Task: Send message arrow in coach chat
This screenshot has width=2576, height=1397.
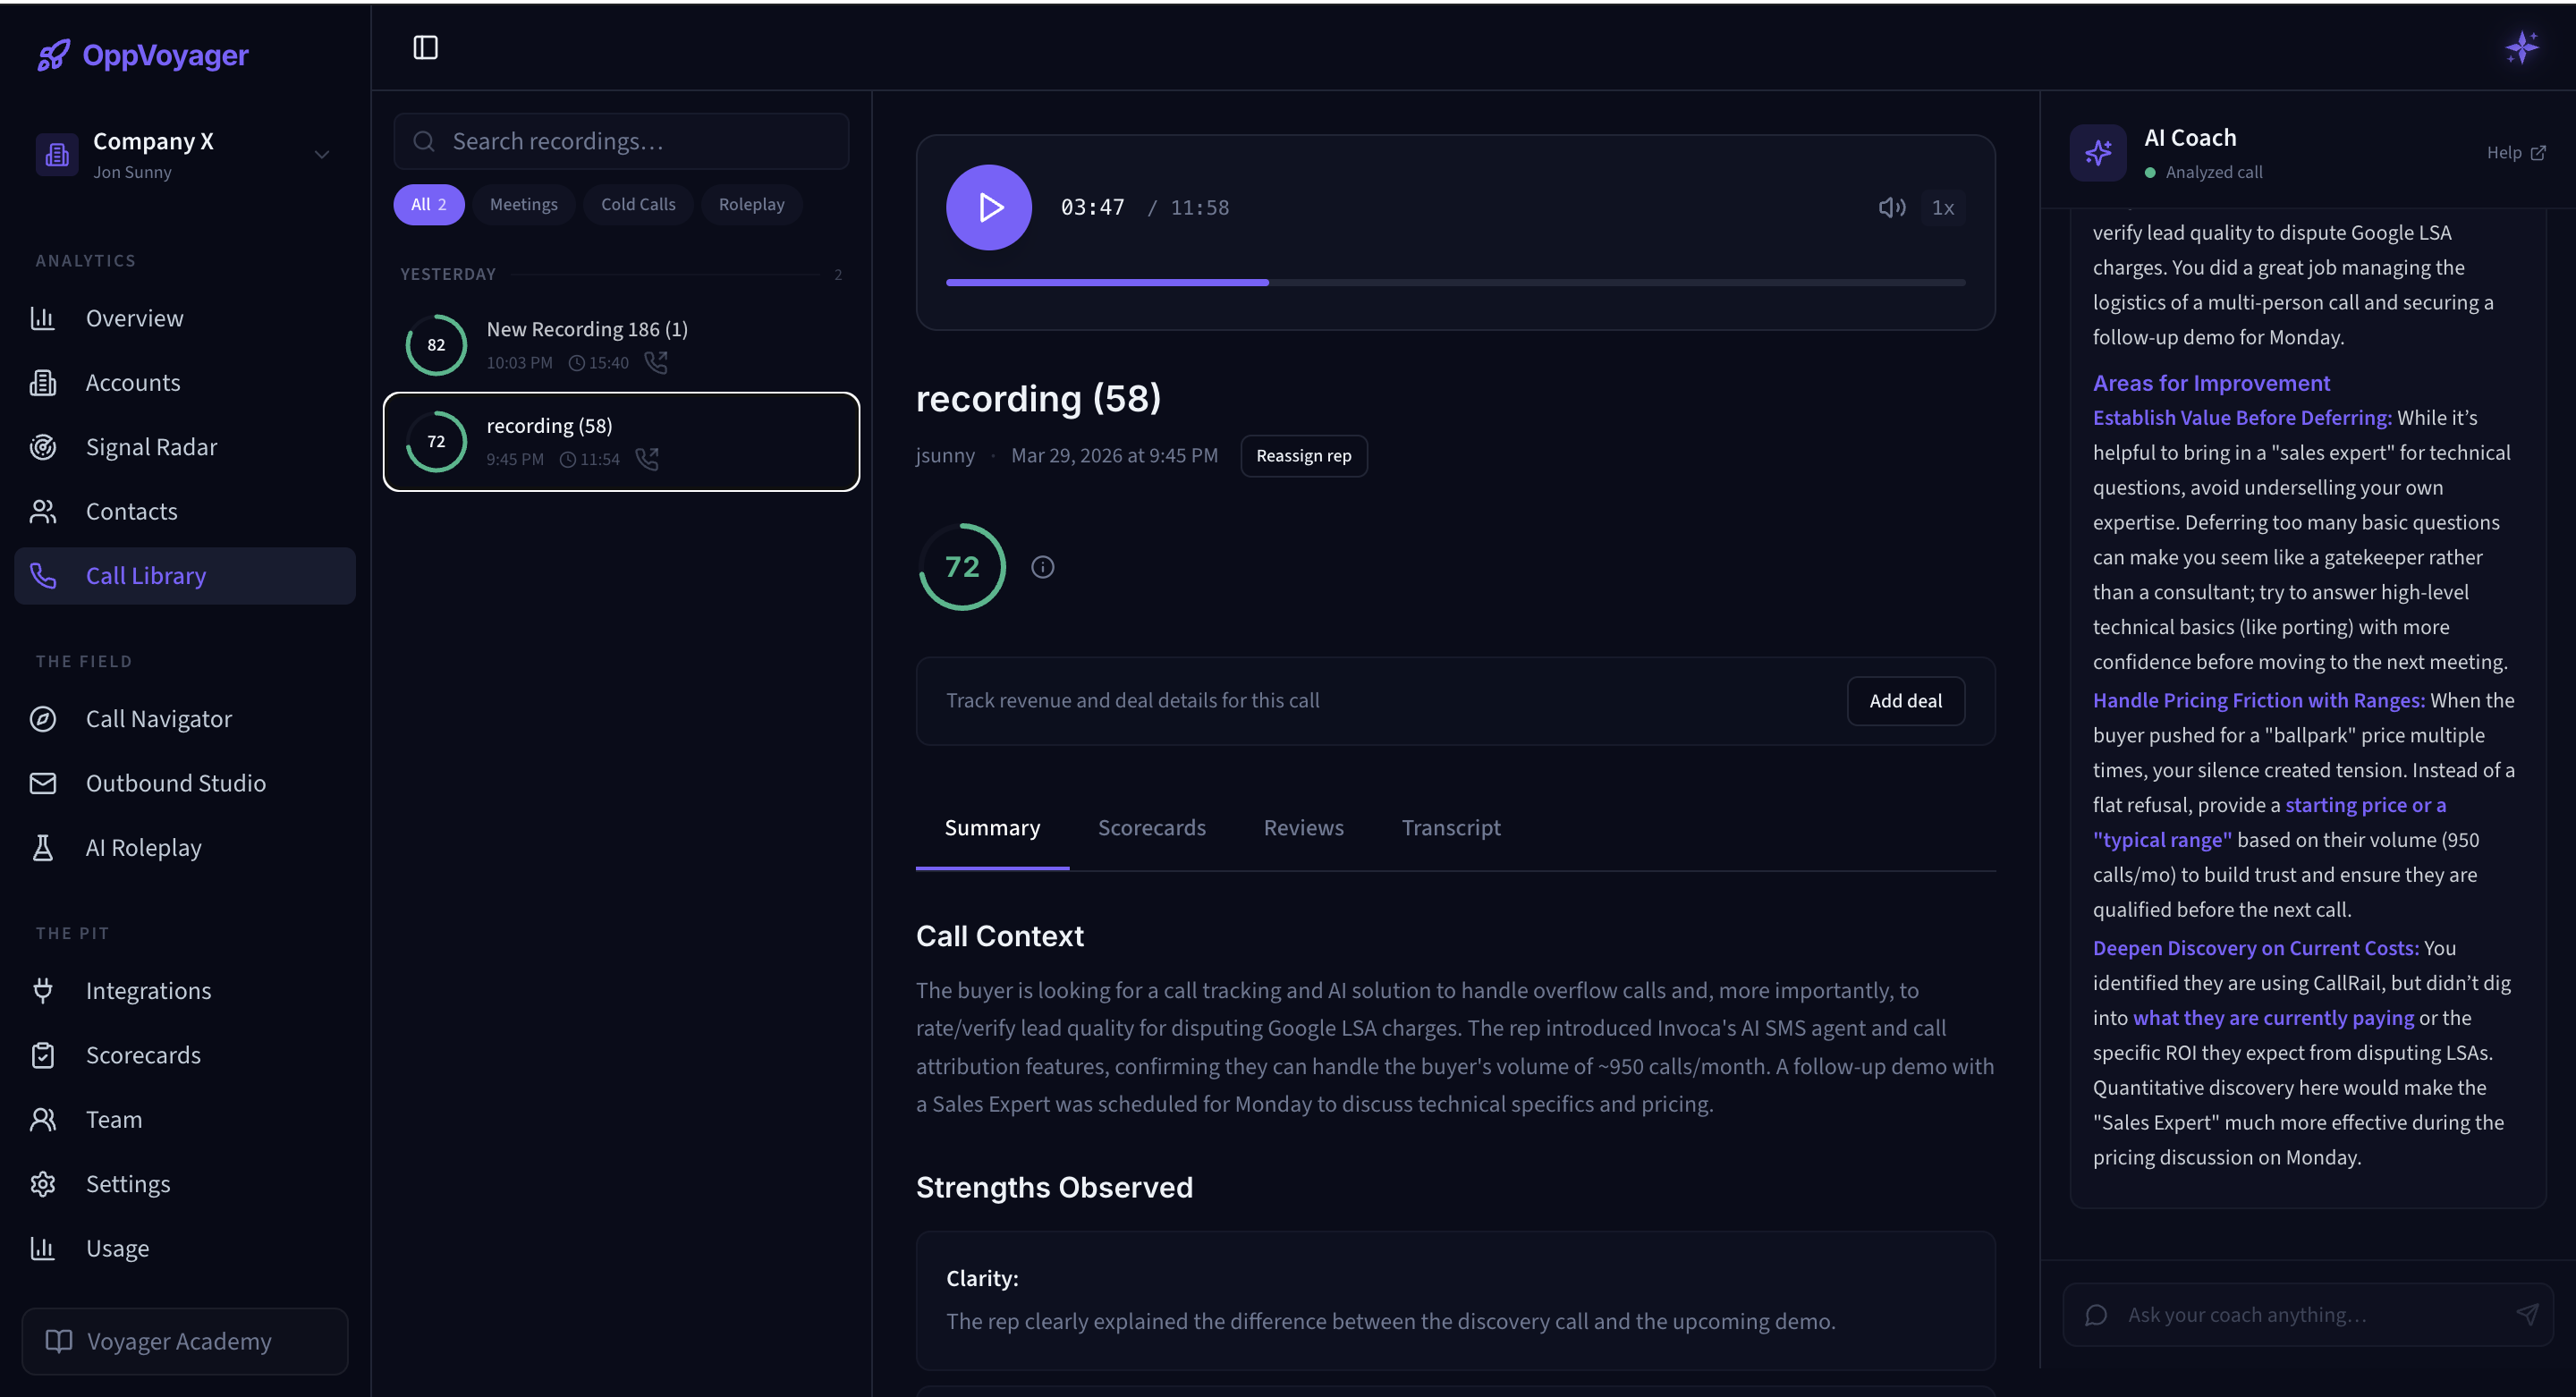Action: click(x=2526, y=1314)
